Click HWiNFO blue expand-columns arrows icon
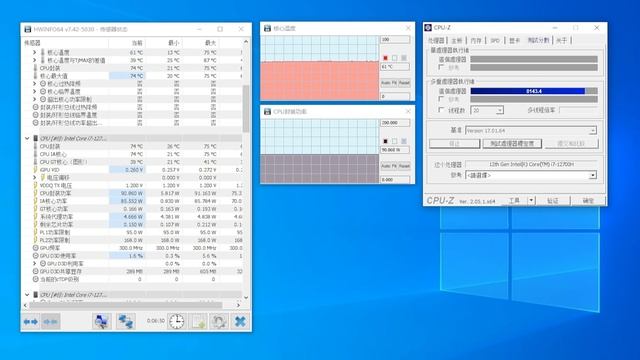This screenshot has width=640, height=360. [x=31, y=322]
